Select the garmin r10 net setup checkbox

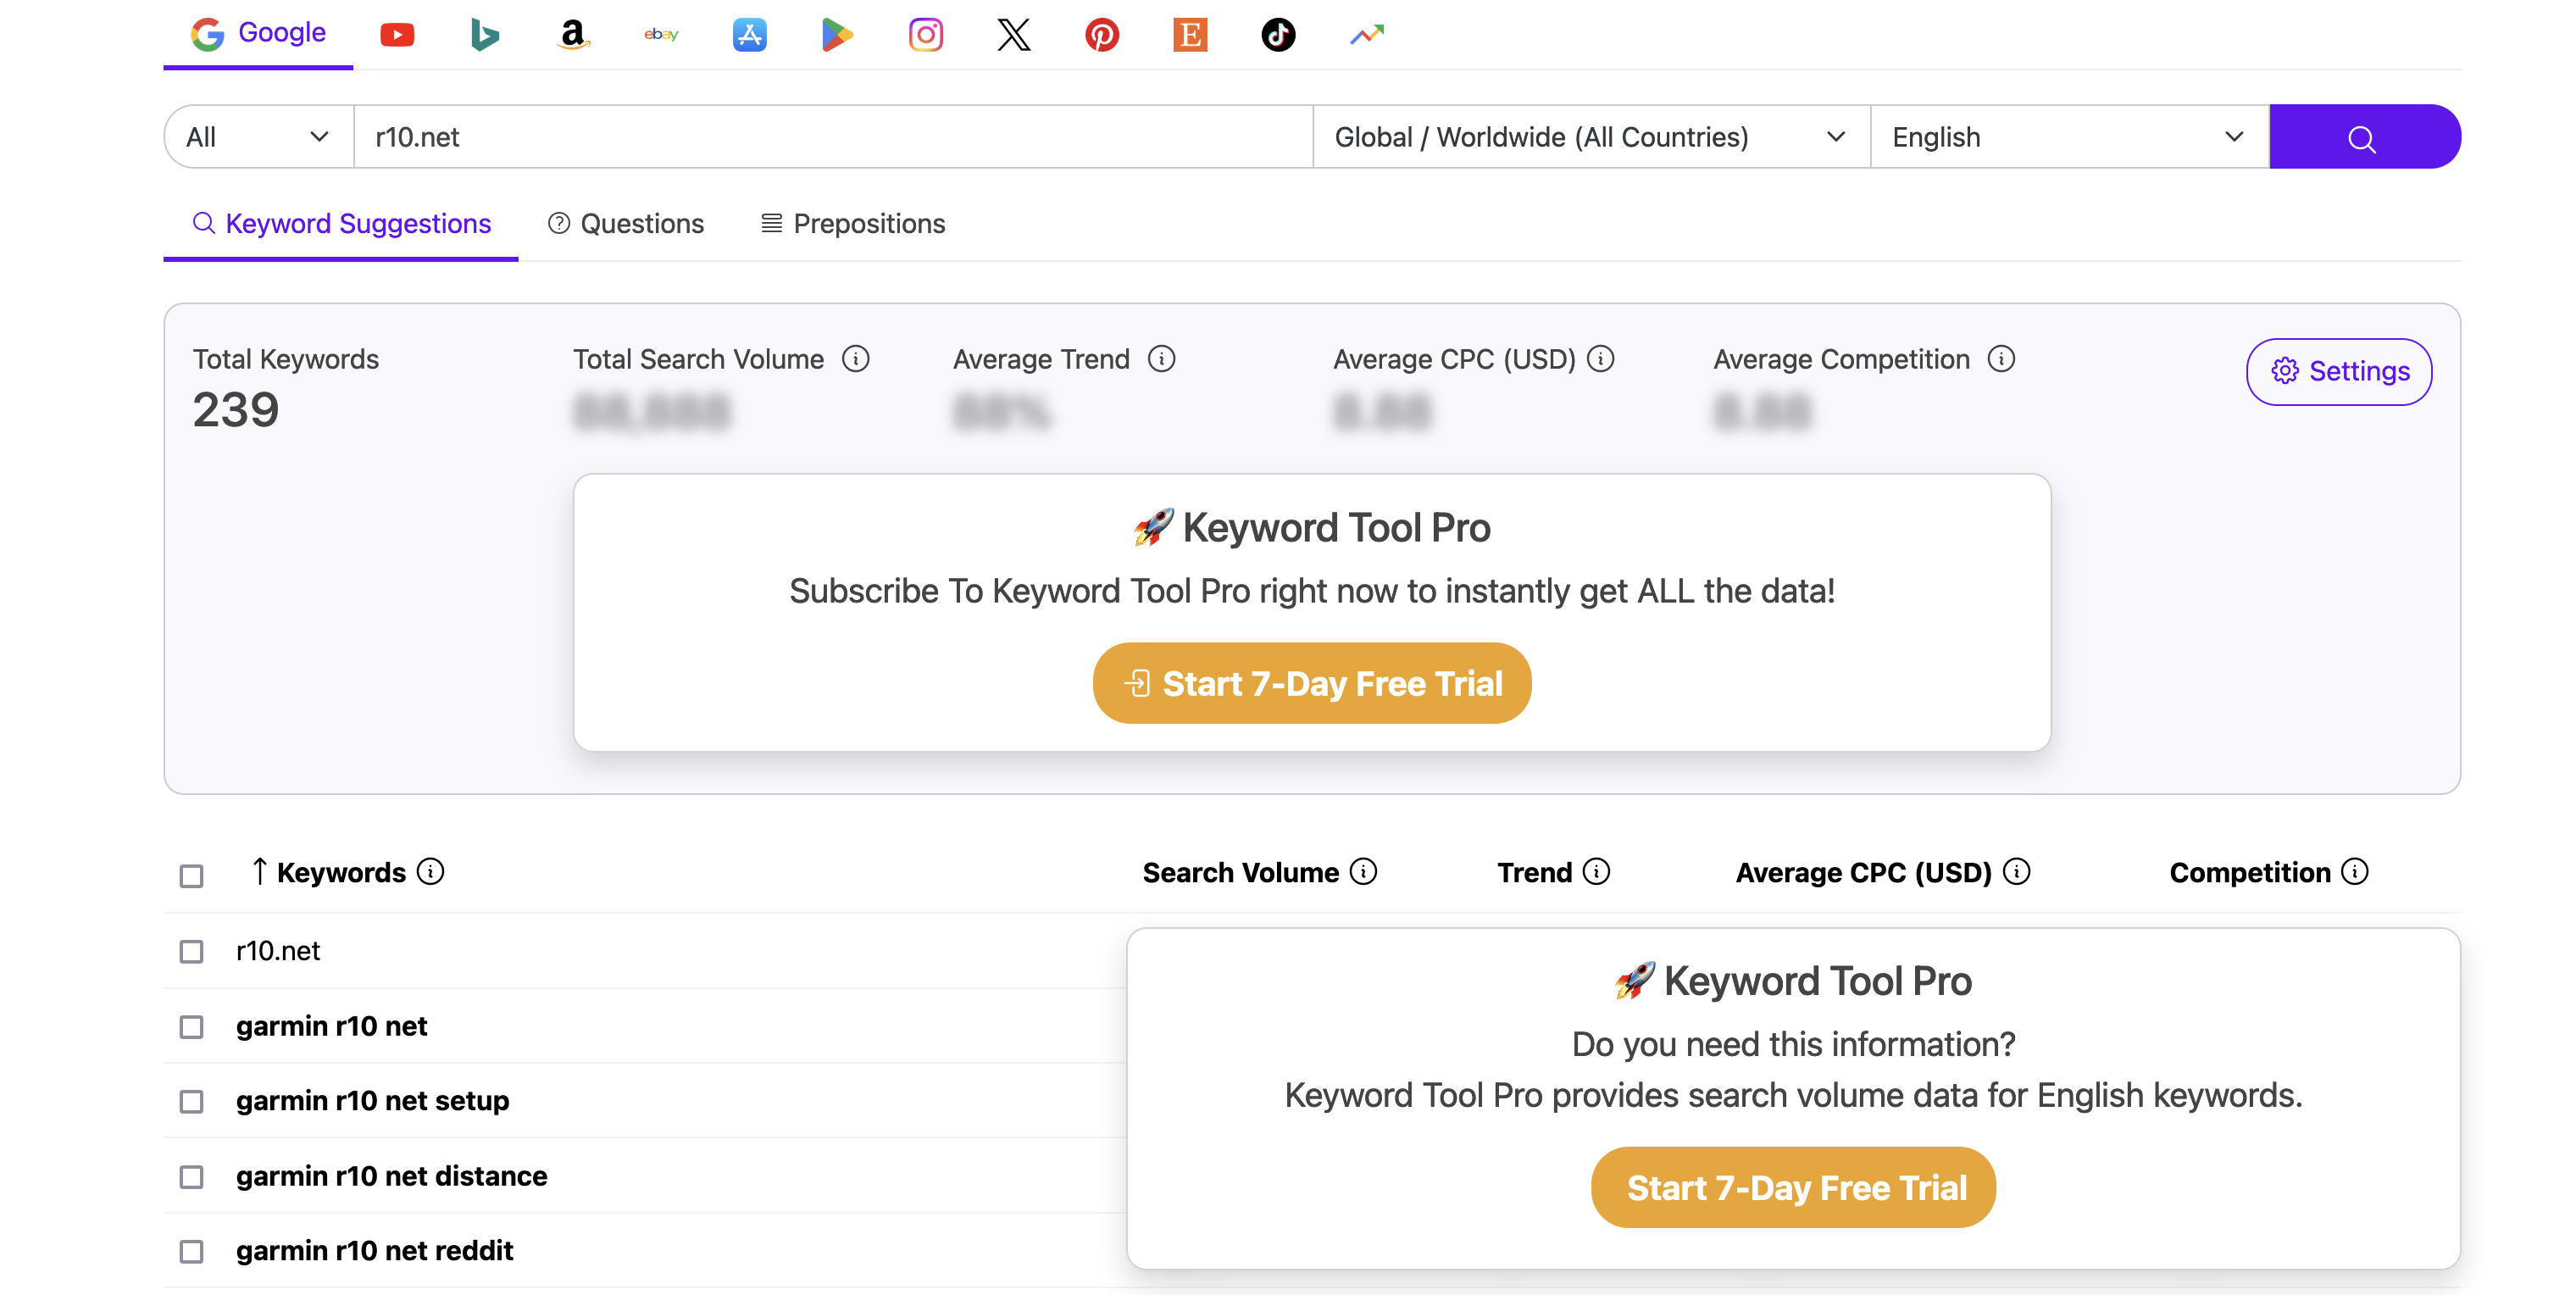point(191,1101)
